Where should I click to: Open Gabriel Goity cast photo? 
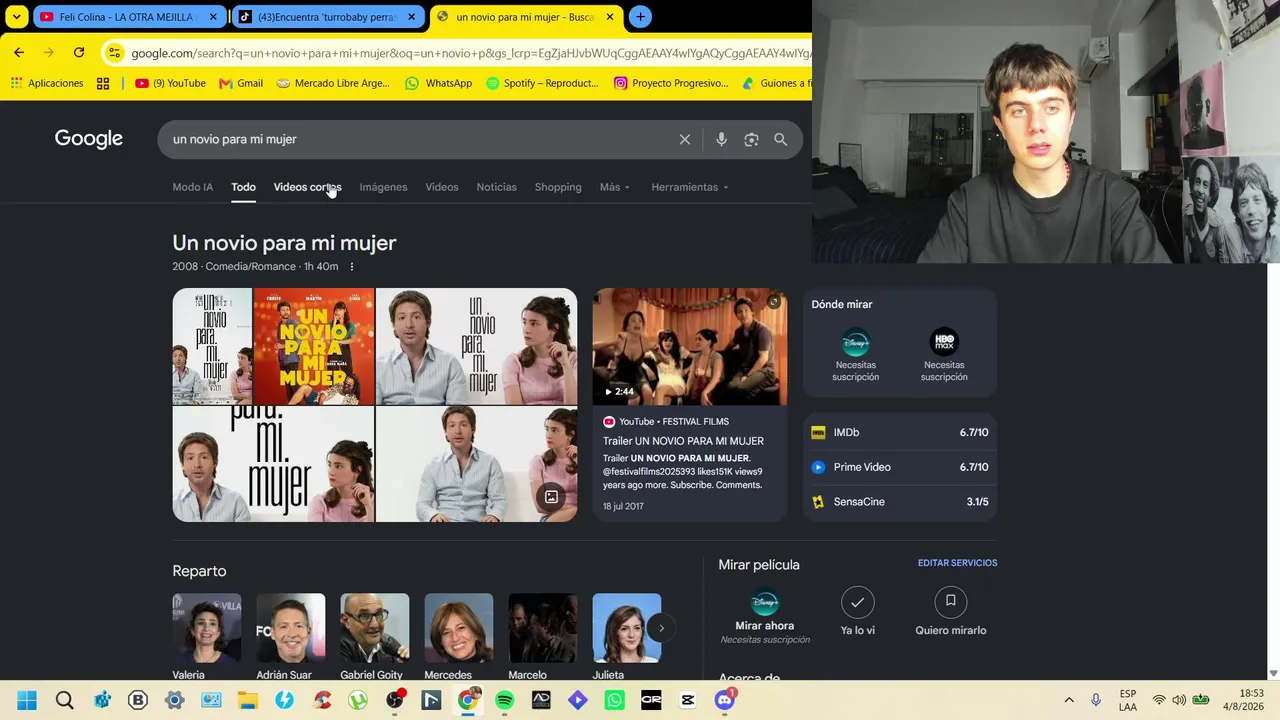375,628
